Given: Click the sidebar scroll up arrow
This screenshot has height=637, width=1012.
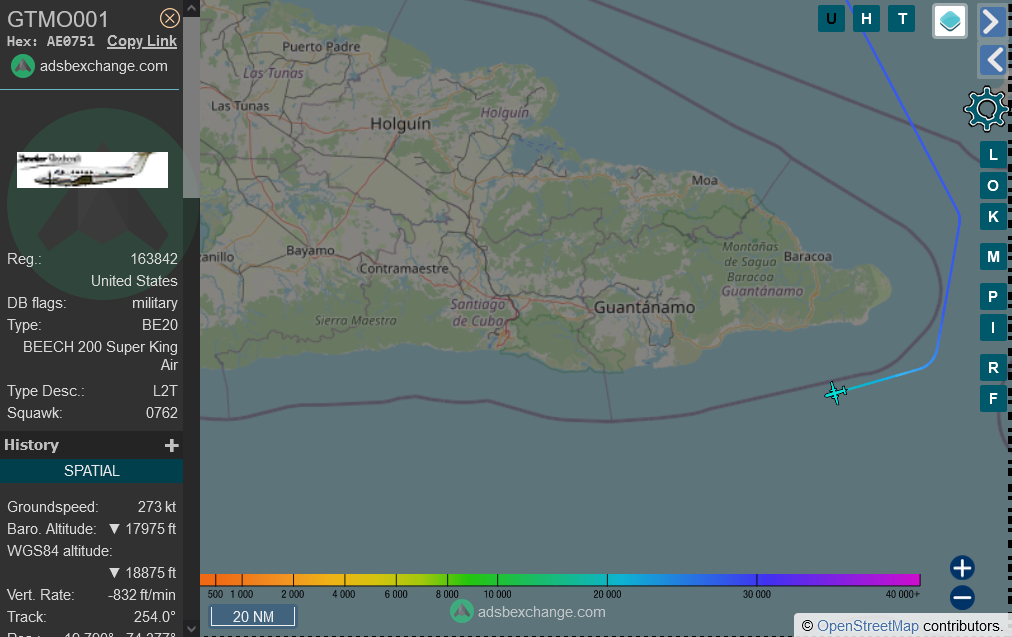Looking at the screenshot, I should [192, 8].
